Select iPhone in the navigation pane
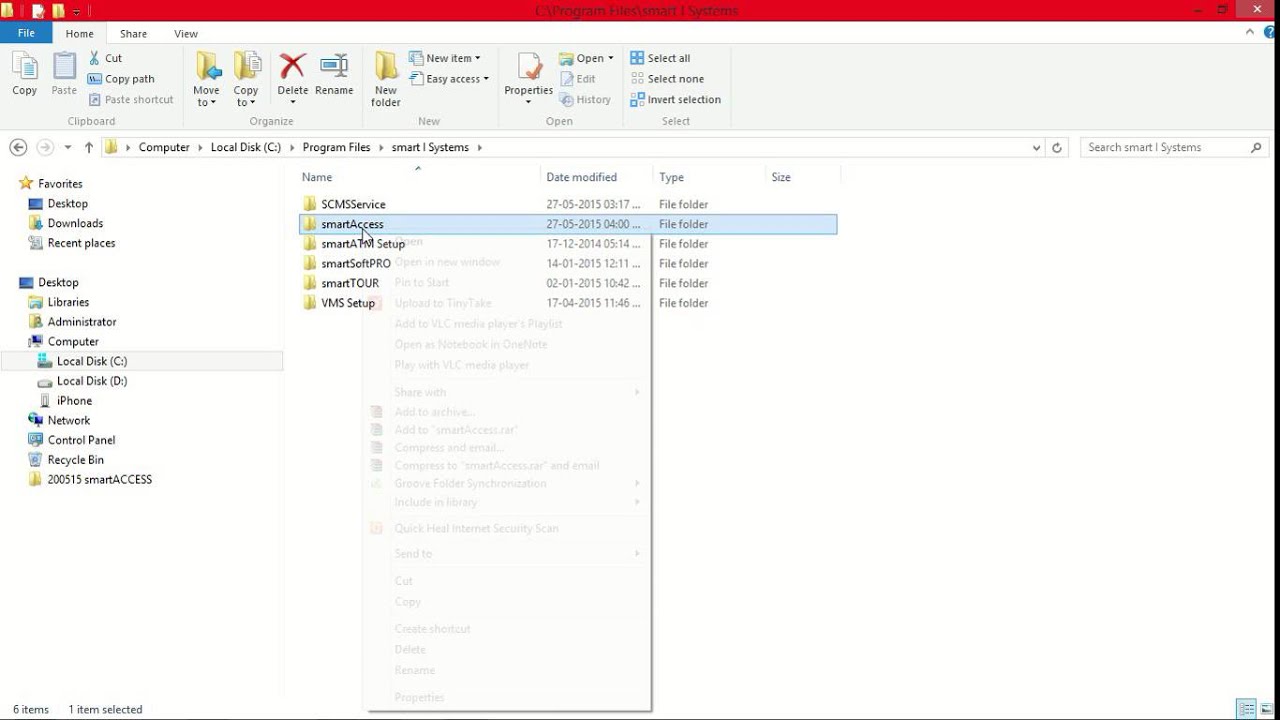Image resolution: width=1280 pixels, height=720 pixels. tap(74, 401)
